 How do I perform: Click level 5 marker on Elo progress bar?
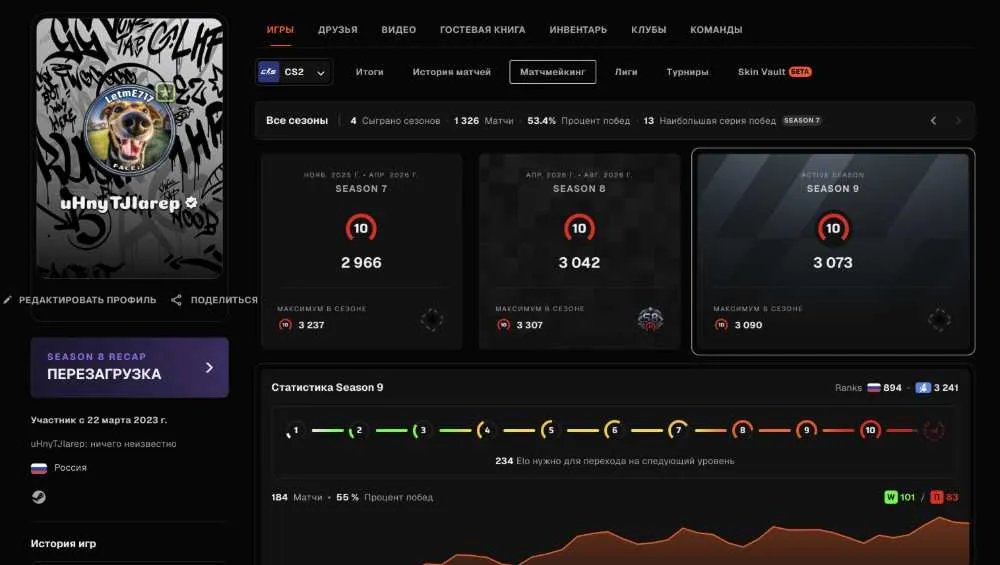[x=550, y=430]
